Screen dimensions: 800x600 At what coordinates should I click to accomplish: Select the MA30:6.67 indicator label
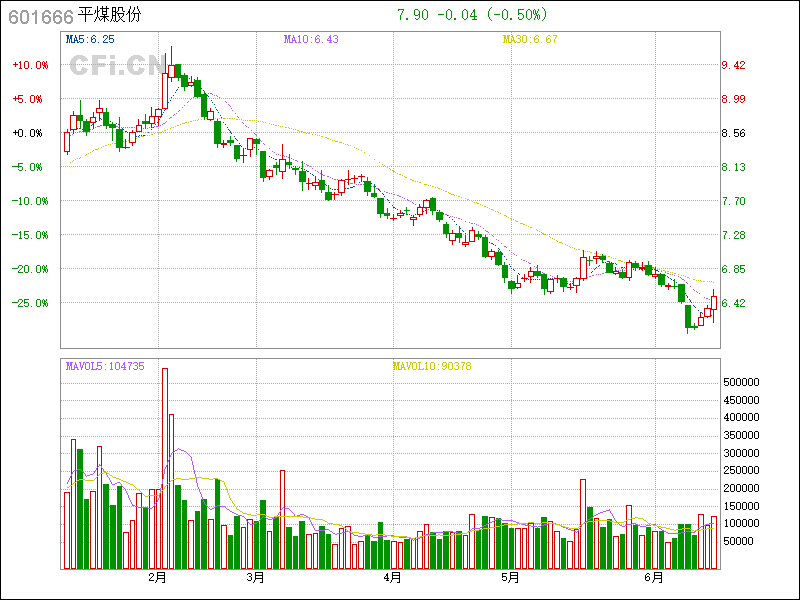coord(529,39)
